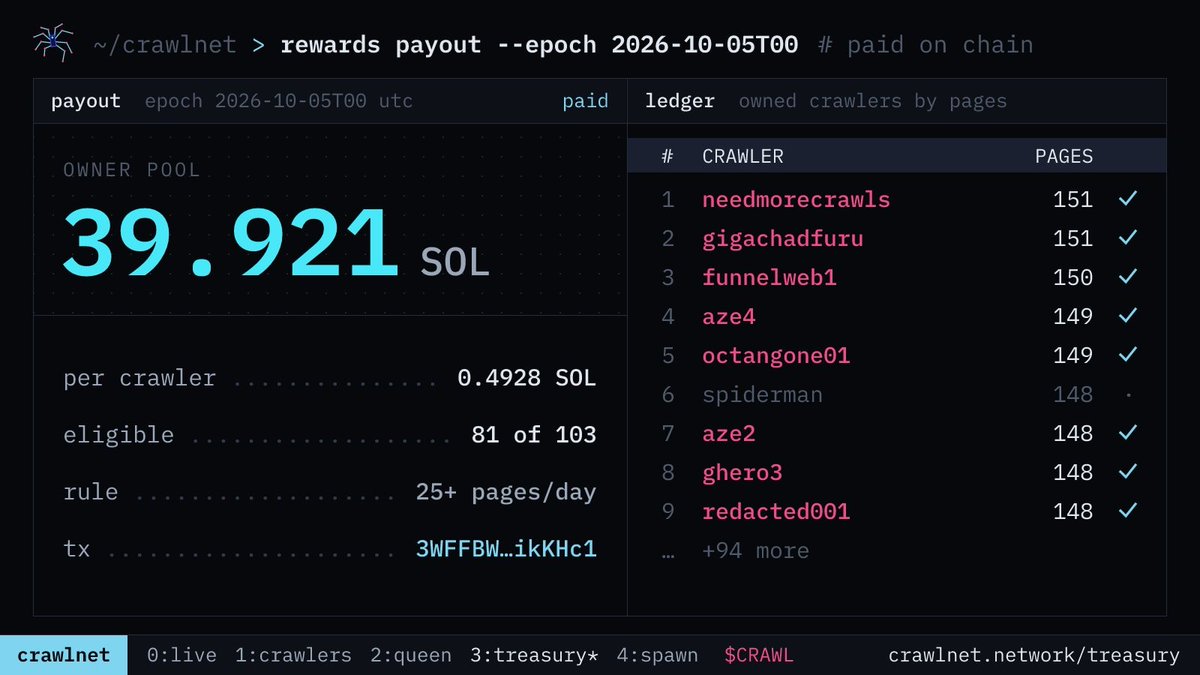Click the checkmark beside redacted001
The height and width of the screenshot is (675, 1200).
(1128, 511)
